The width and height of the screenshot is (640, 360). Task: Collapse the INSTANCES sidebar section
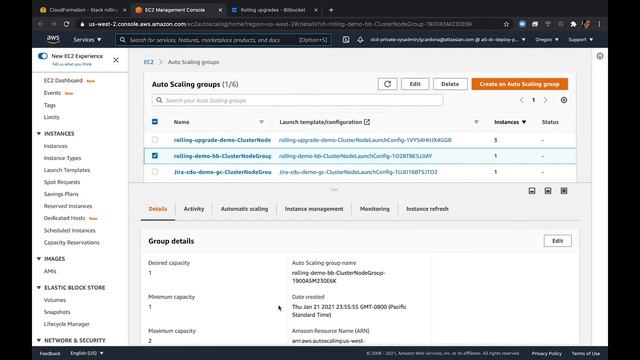[39, 133]
